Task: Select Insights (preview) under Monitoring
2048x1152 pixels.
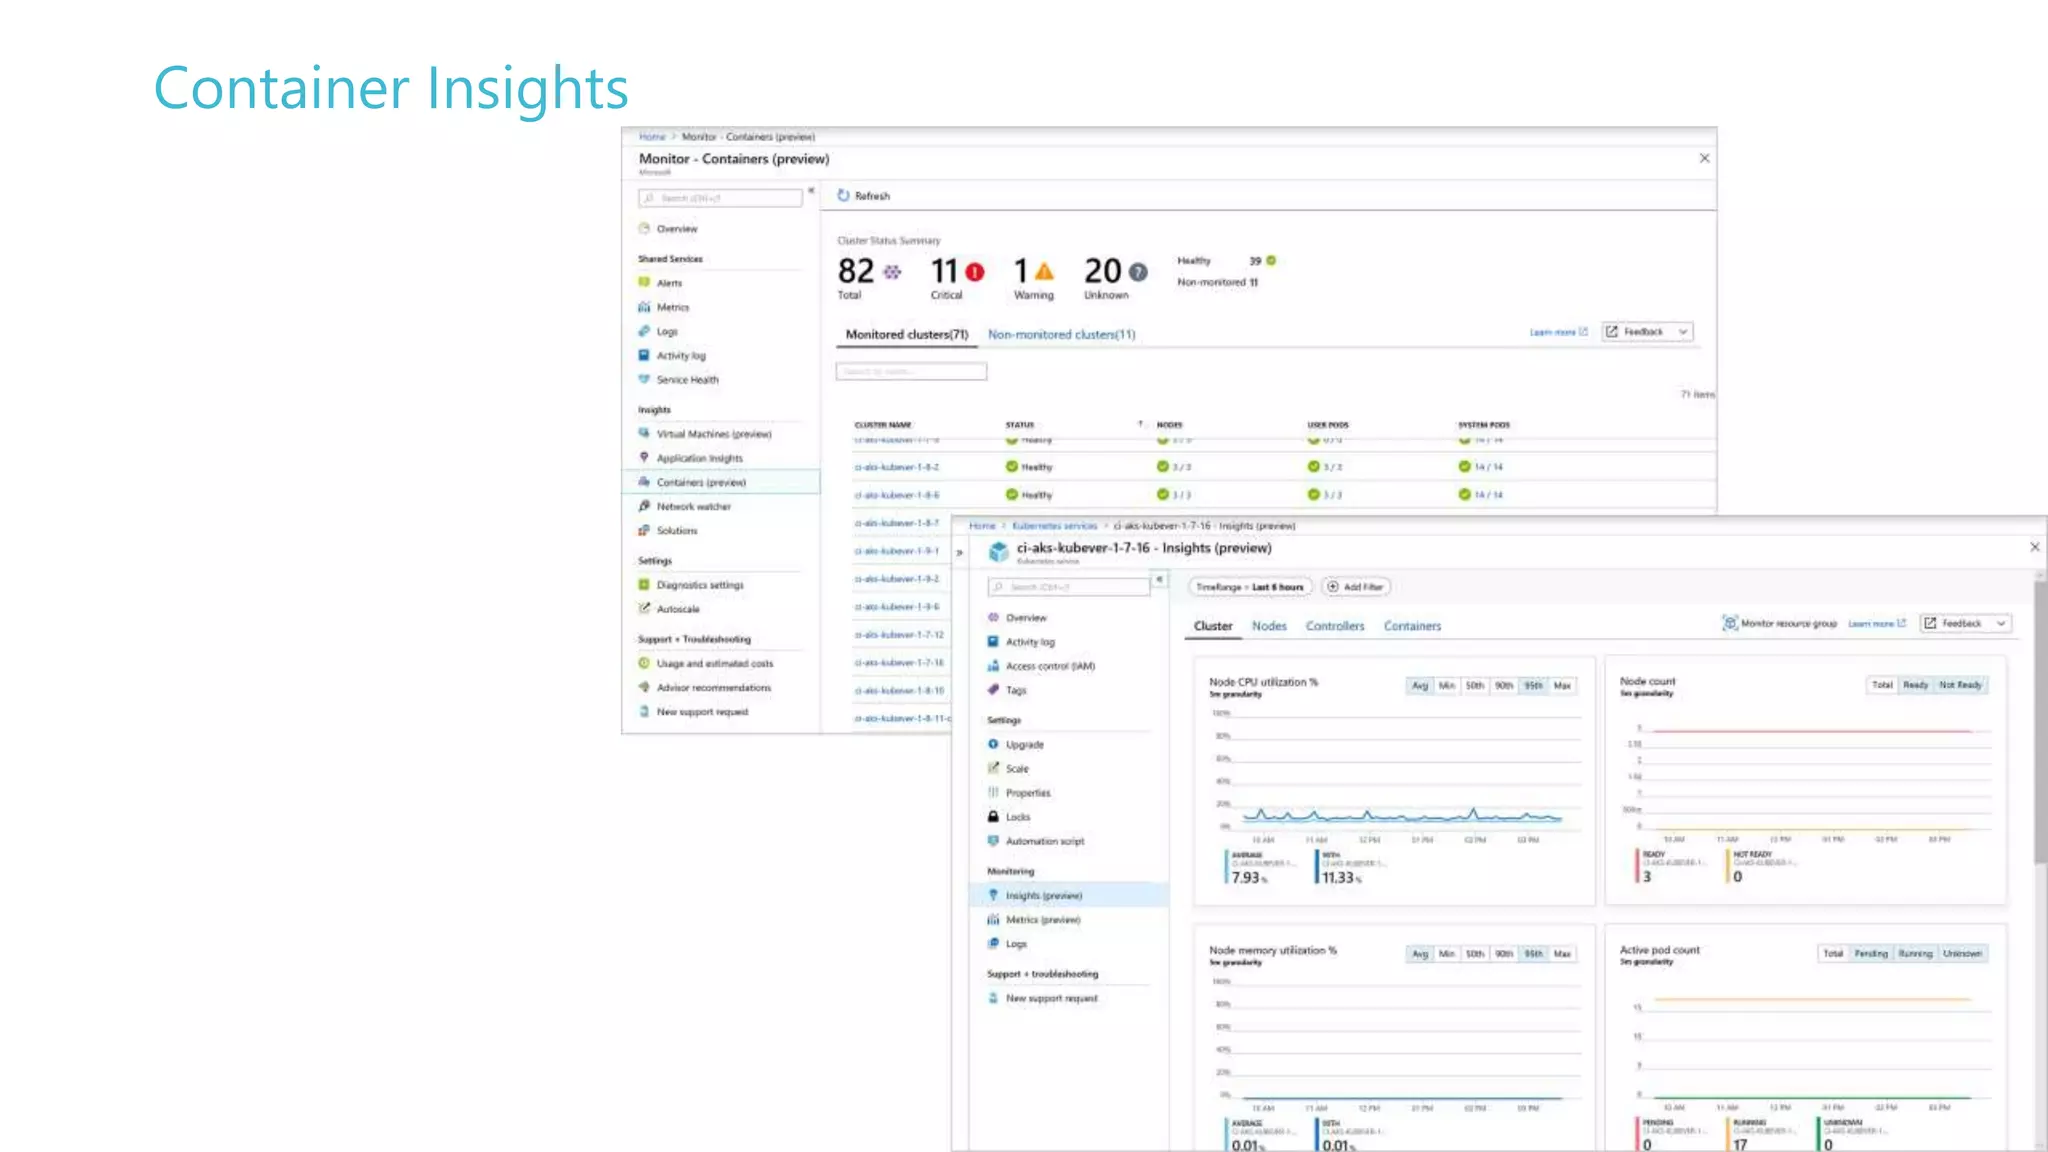Action: (1068, 895)
